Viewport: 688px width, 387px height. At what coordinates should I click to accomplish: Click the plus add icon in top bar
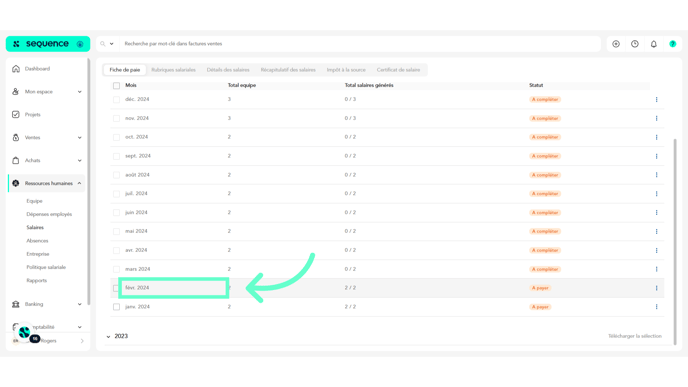pos(616,44)
